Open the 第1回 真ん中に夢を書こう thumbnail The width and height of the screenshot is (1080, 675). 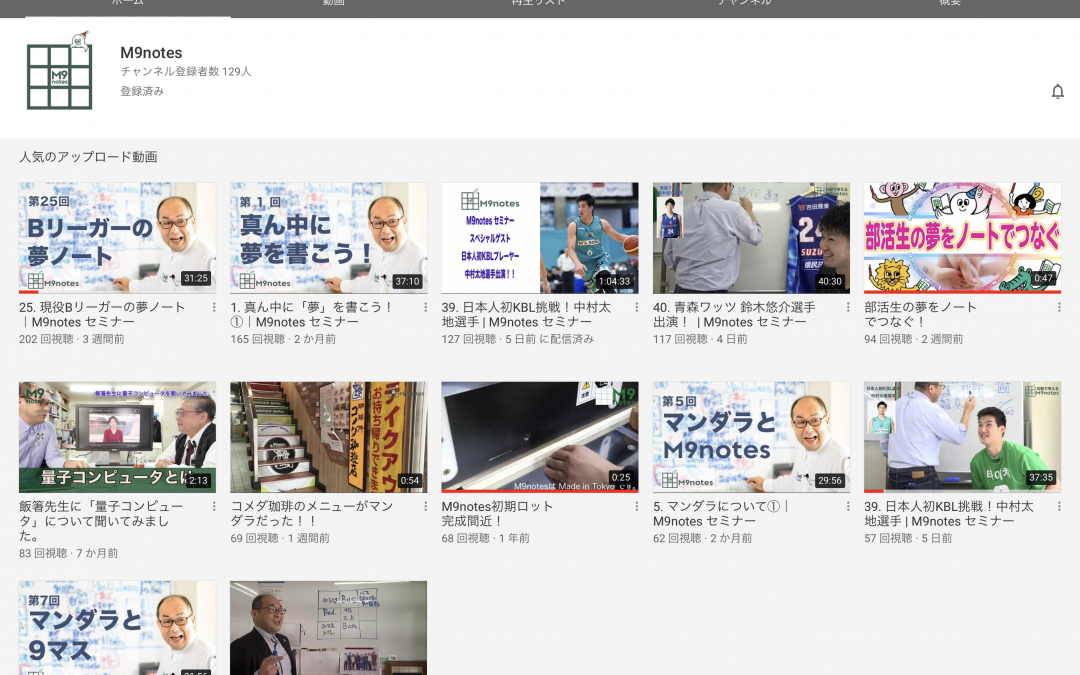pyautogui.click(x=329, y=238)
